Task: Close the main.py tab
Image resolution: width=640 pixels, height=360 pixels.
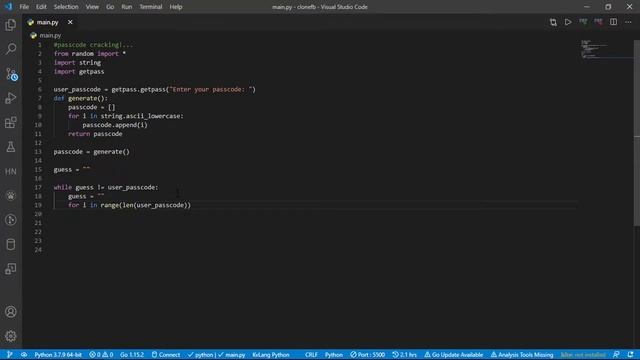Action: (x=70, y=22)
